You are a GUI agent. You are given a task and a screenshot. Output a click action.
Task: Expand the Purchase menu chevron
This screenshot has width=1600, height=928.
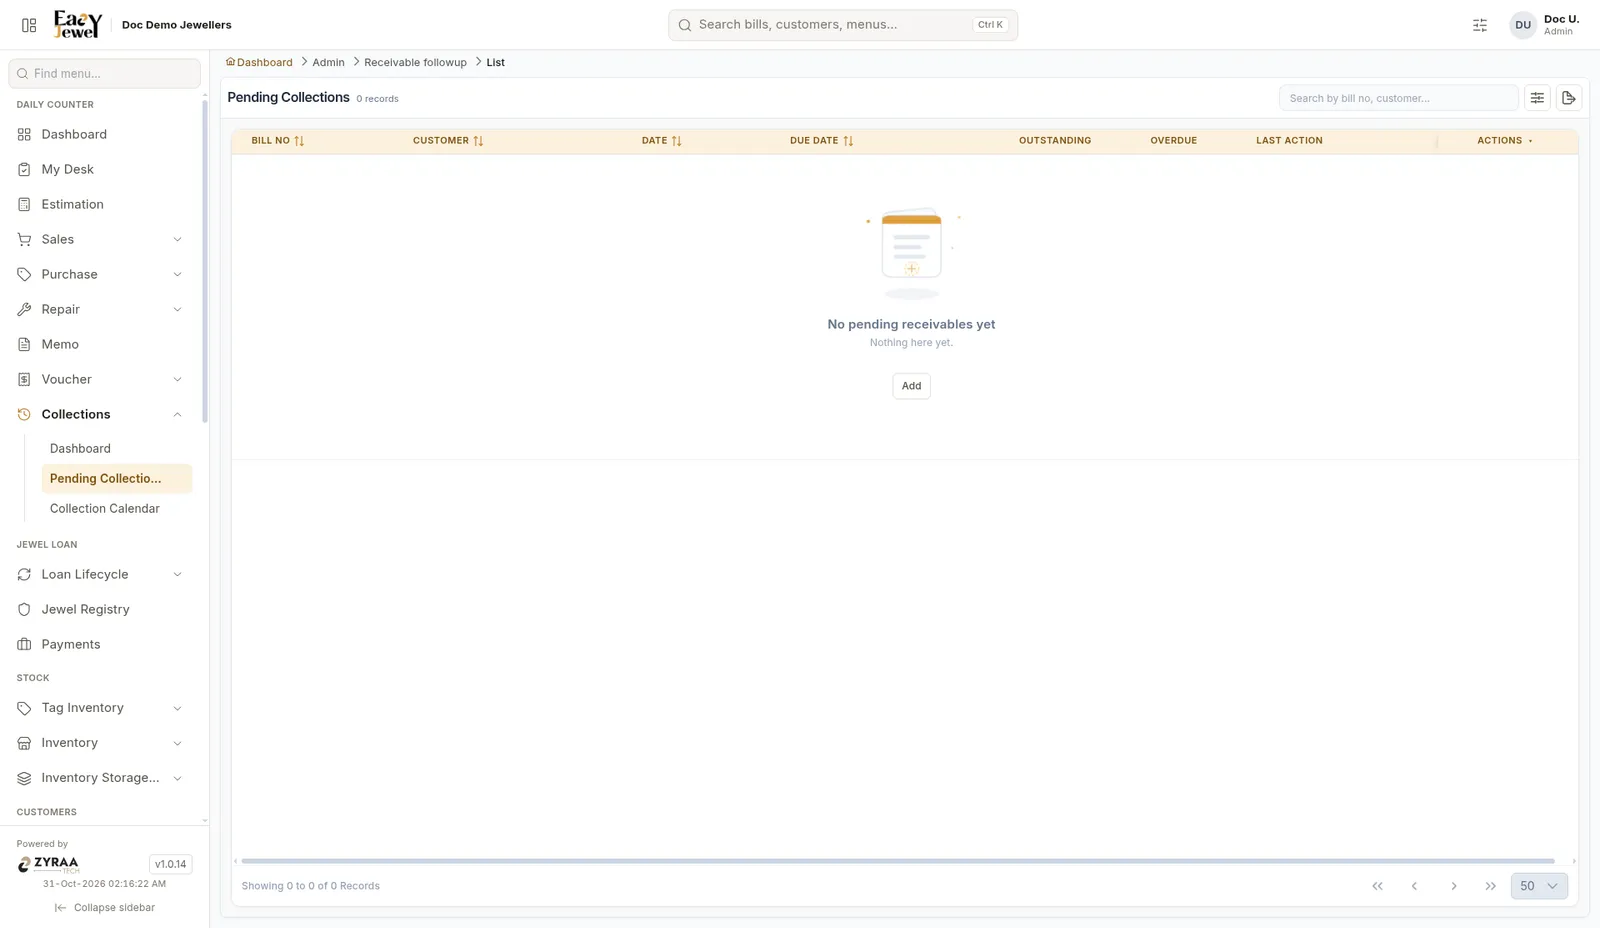177,274
